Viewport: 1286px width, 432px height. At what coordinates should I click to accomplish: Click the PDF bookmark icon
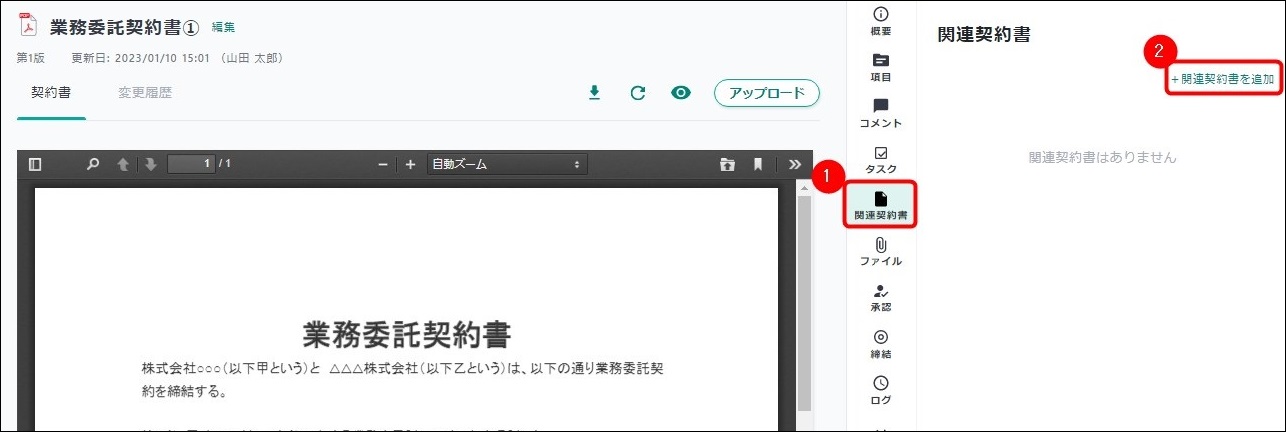click(758, 164)
